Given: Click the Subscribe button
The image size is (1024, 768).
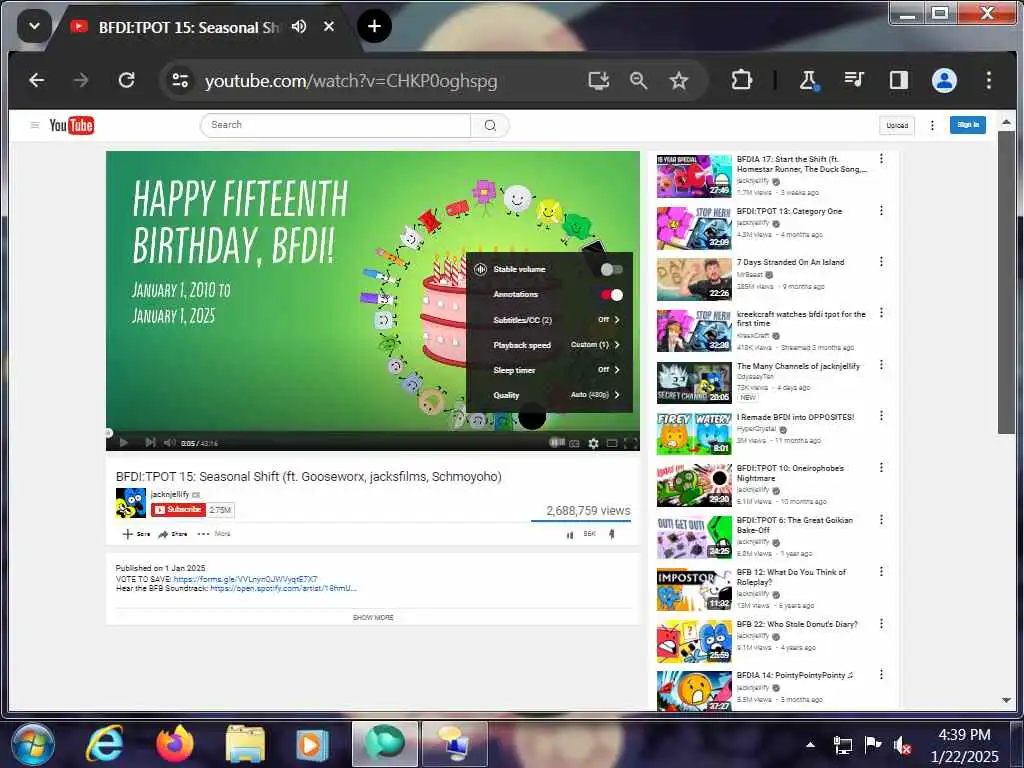Looking at the screenshot, I should pyautogui.click(x=178, y=509).
